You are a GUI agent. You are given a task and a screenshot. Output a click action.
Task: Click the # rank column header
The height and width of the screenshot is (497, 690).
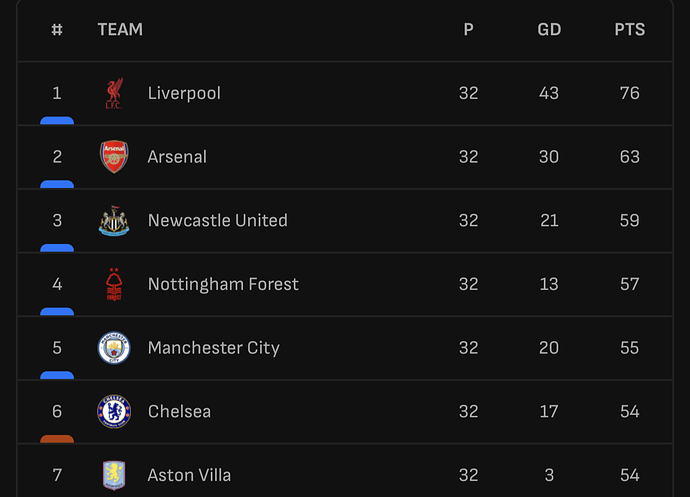[57, 29]
